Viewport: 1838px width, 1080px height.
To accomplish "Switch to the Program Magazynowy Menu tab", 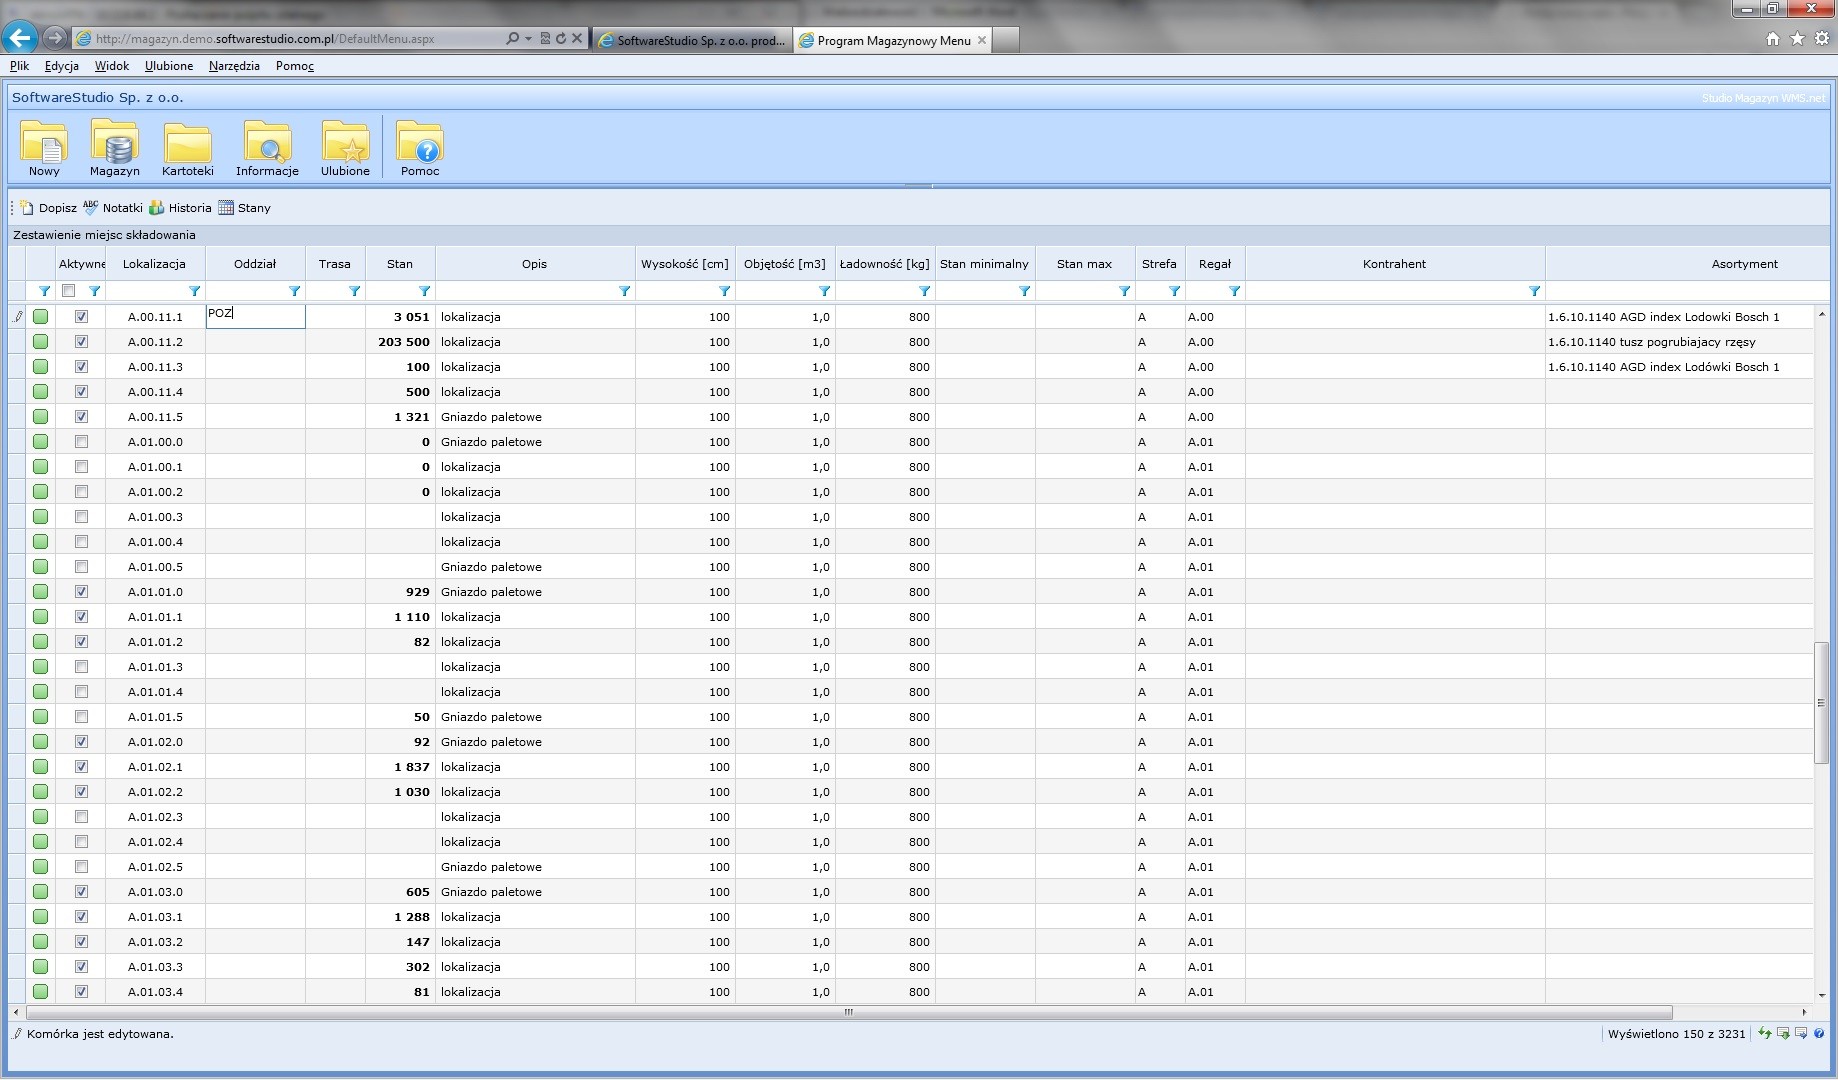I will click(894, 40).
